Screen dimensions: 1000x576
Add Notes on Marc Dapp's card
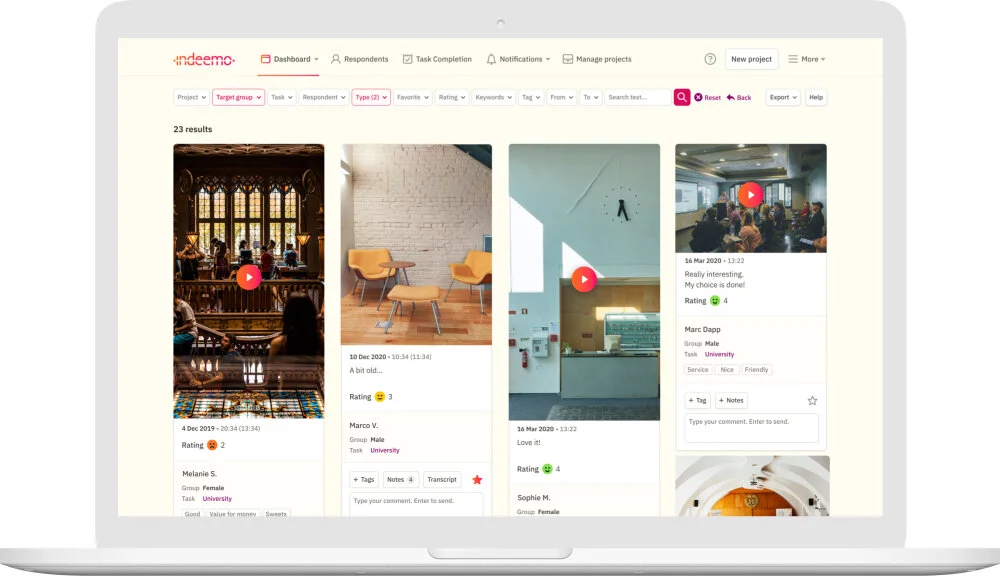click(x=731, y=401)
